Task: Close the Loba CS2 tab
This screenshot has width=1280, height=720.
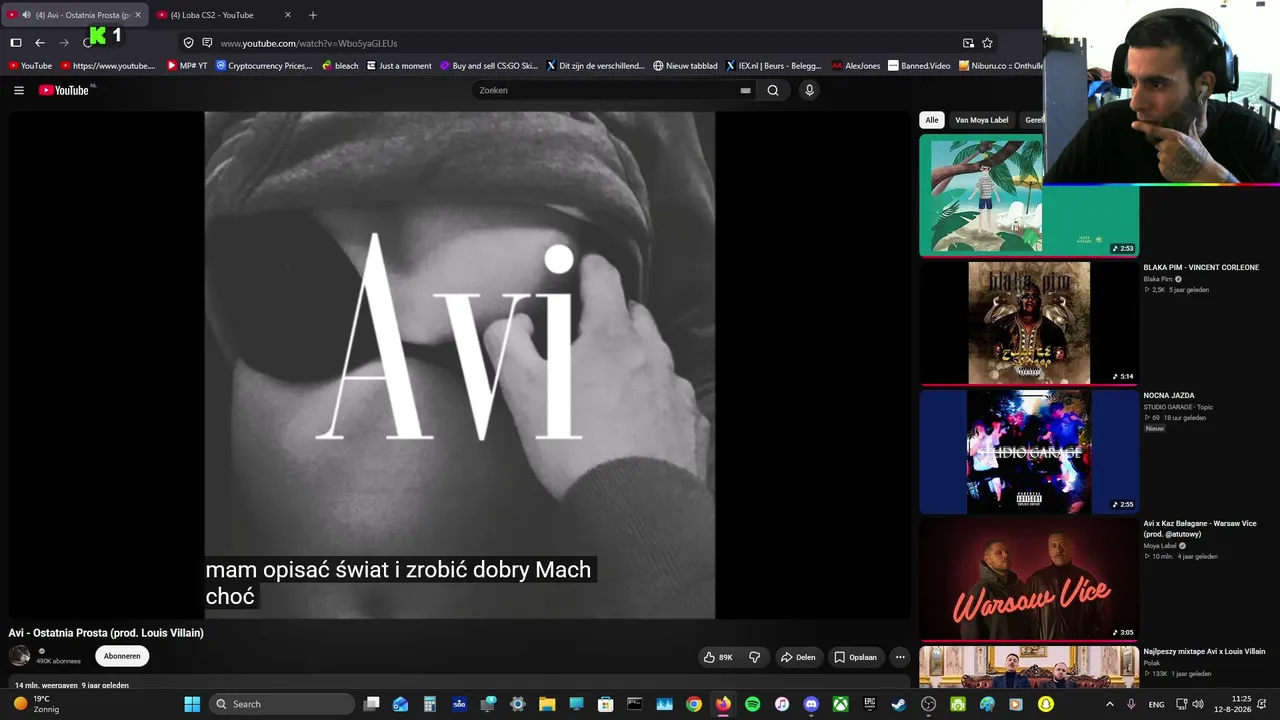Action: coord(288,15)
